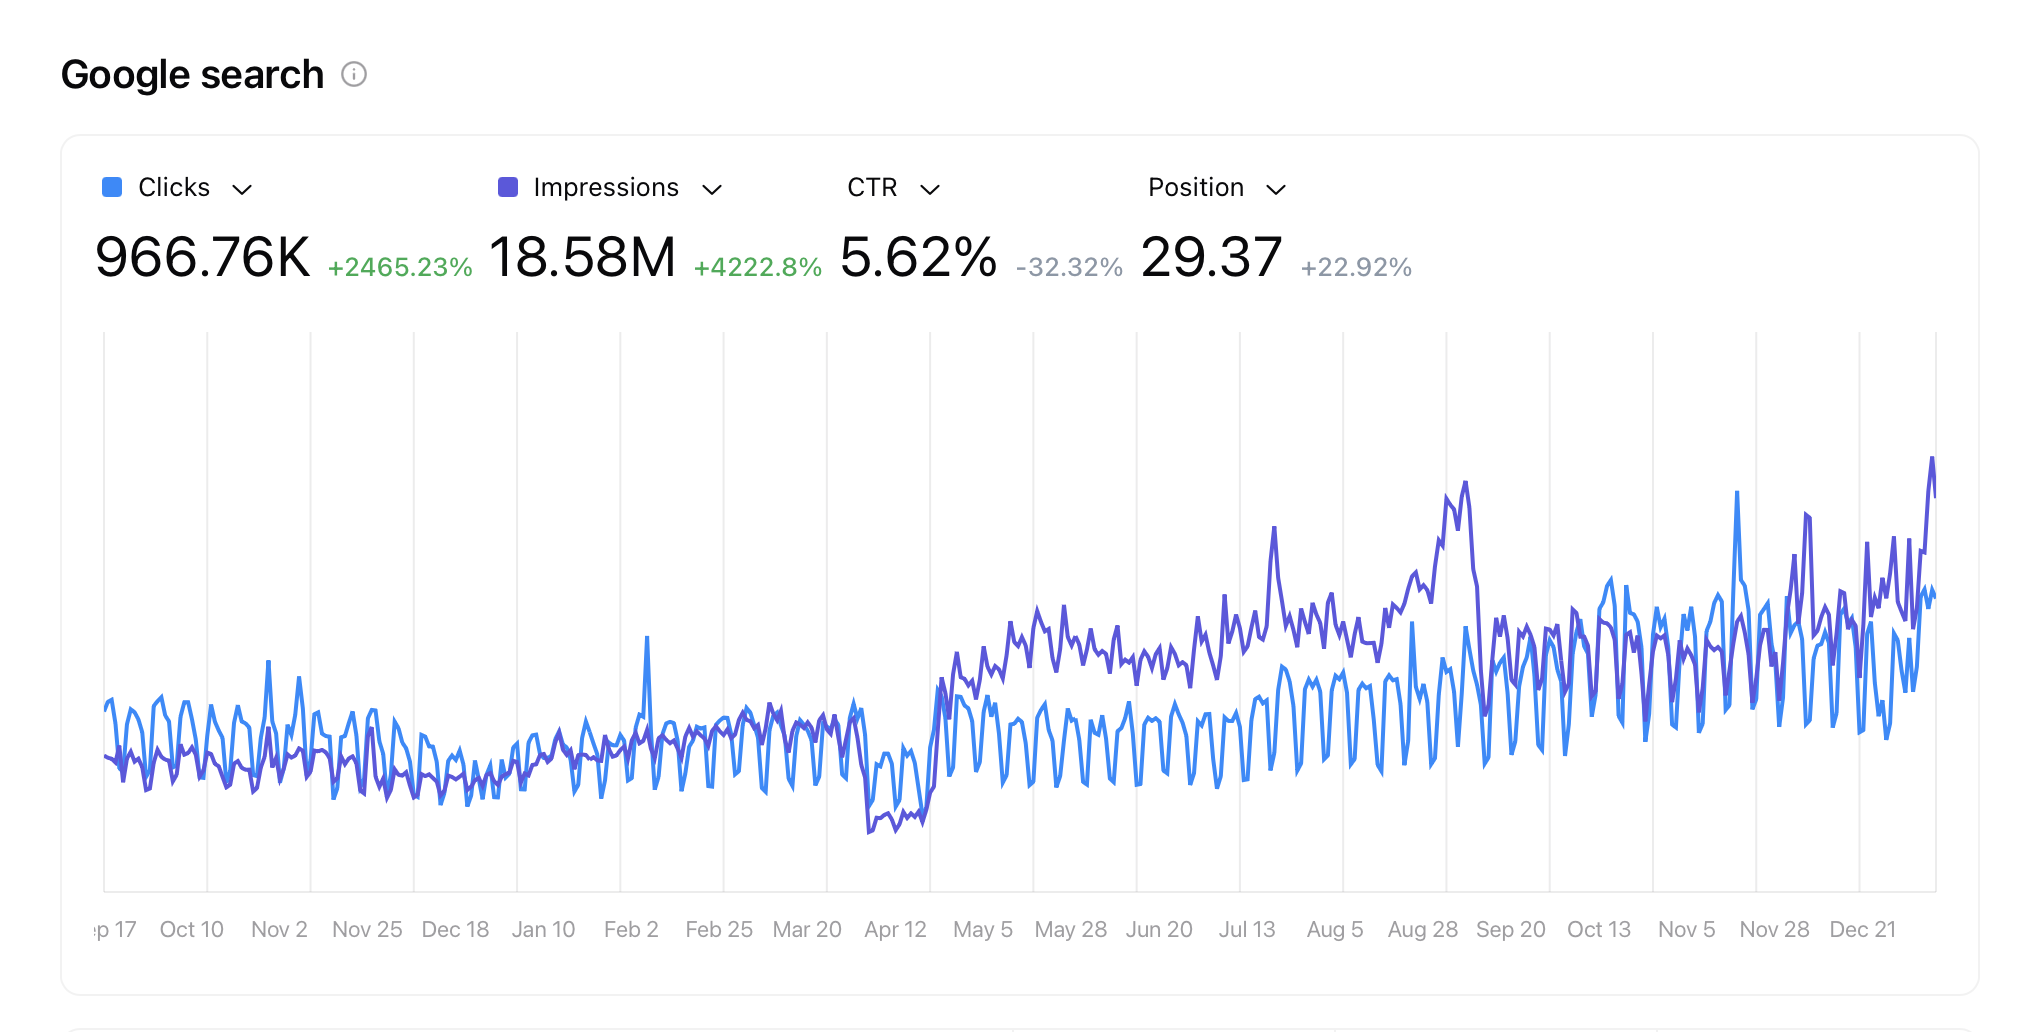Click the Nov 25 axis label
This screenshot has width=2032, height=1032.
367,929
